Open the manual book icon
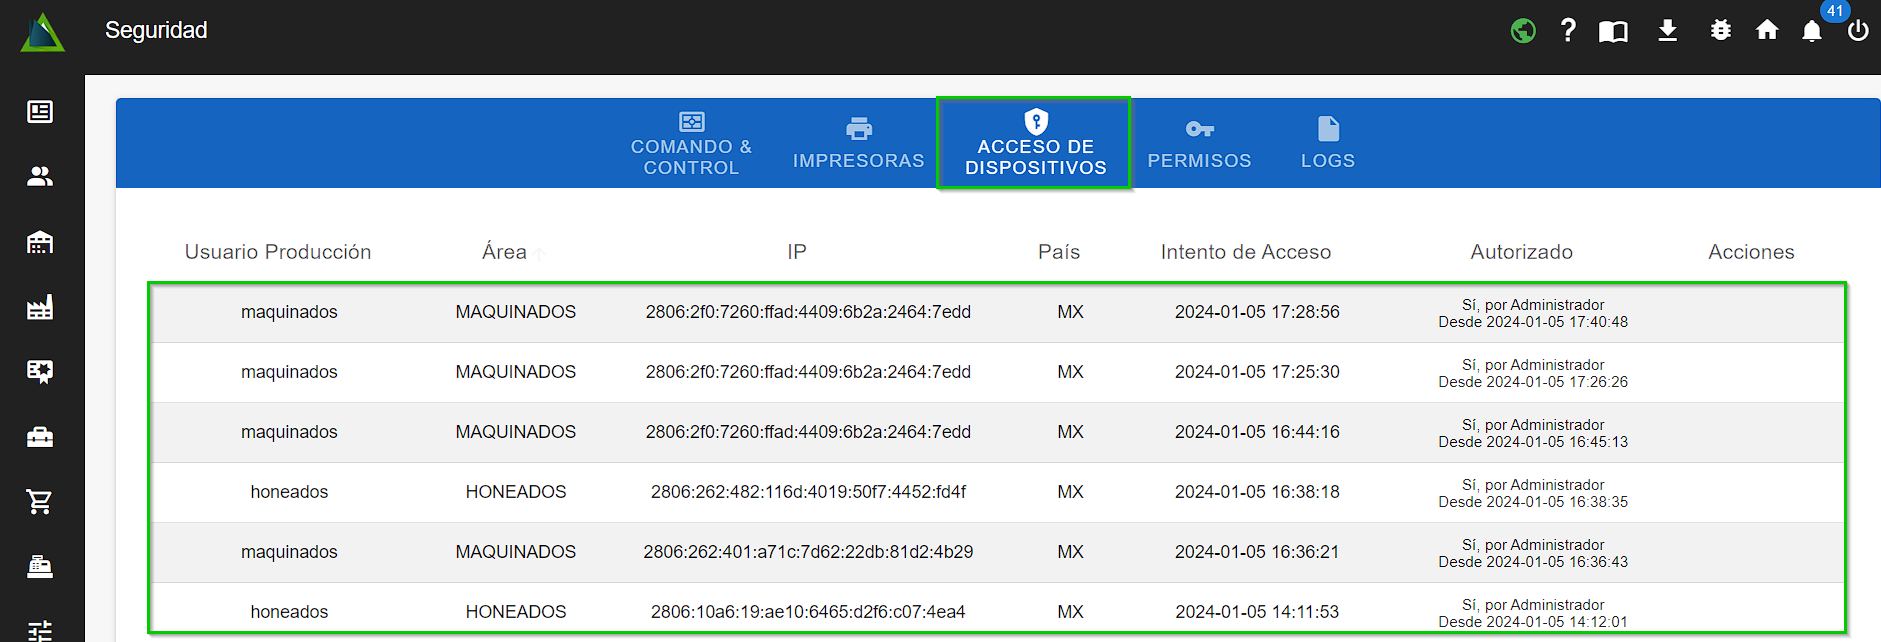The height and width of the screenshot is (642, 1881). pyautogui.click(x=1613, y=31)
